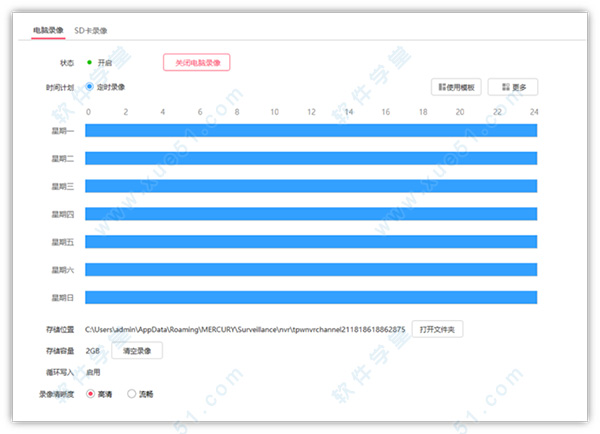Choose 高清 recording quality
The image size is (600, 434).
tap(90, 394)
